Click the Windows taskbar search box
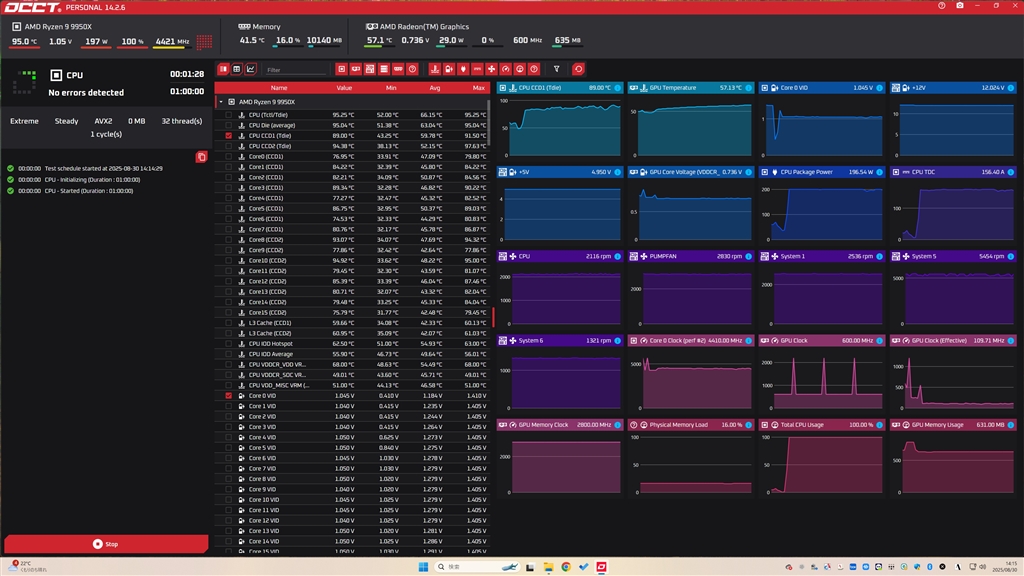This screenshot has height=576, width=1024. point(478,566)
